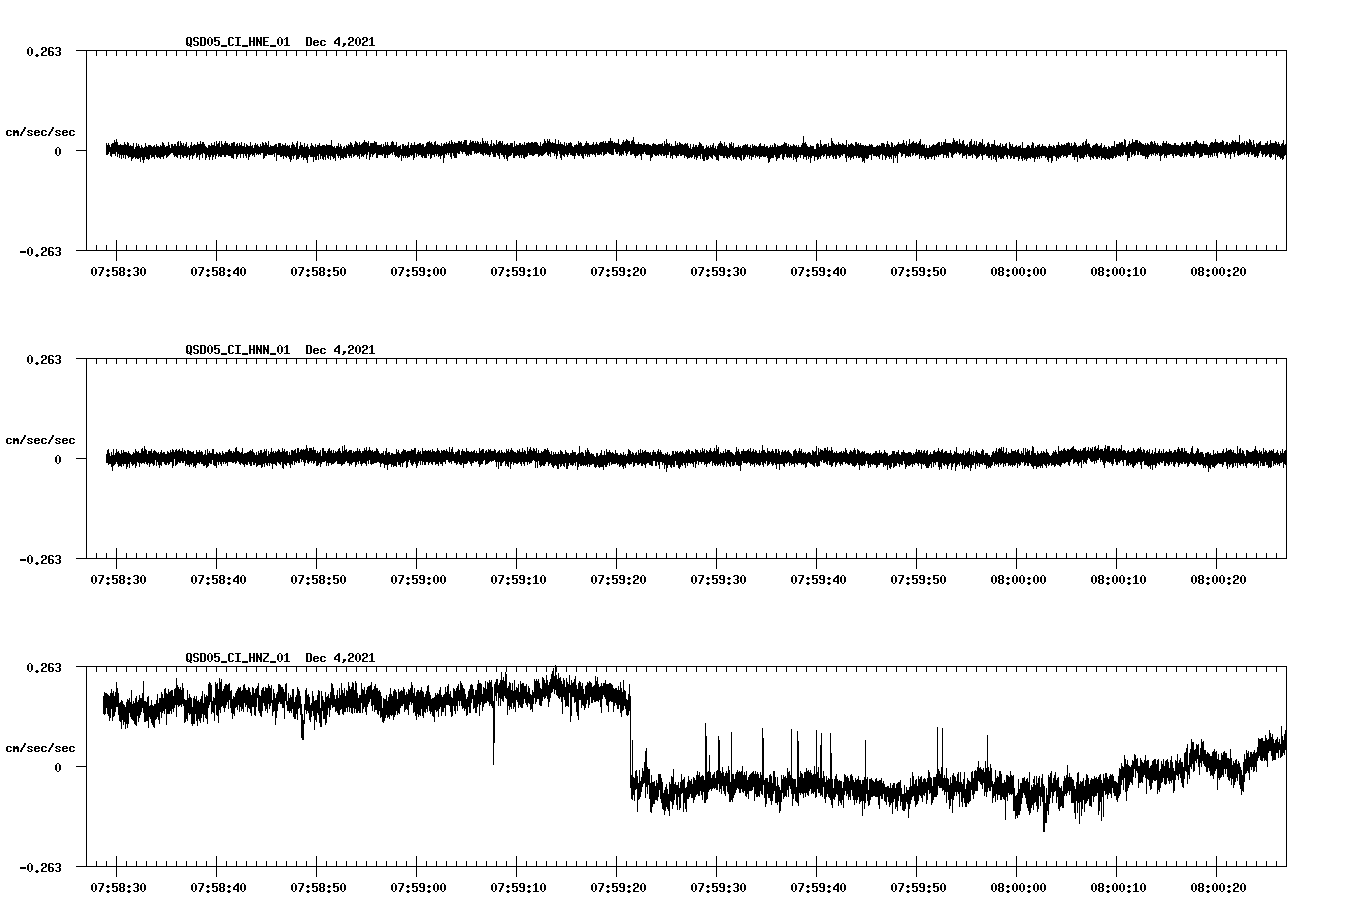The height and width of the screenshot is (924, 1358).
Task: Click the QSD05_CI_HNZ_01 Dec 4,2021 title
Action: coord(280,658)
